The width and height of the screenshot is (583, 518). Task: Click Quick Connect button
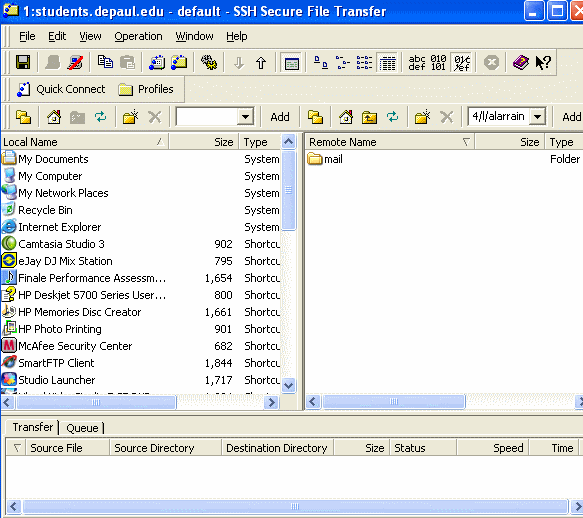61,89
